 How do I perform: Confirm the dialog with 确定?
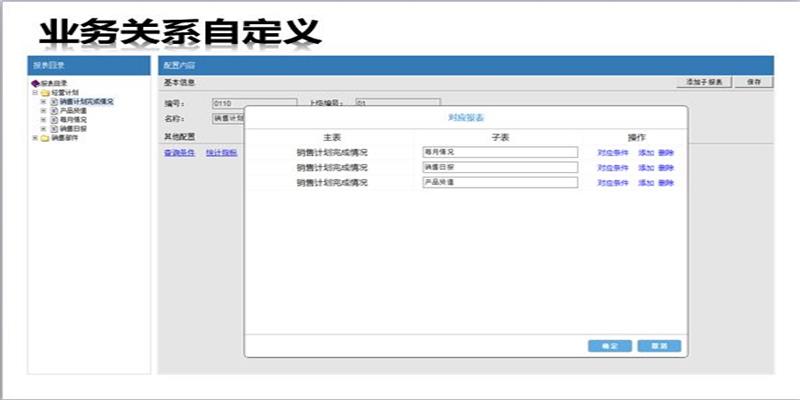609,345
